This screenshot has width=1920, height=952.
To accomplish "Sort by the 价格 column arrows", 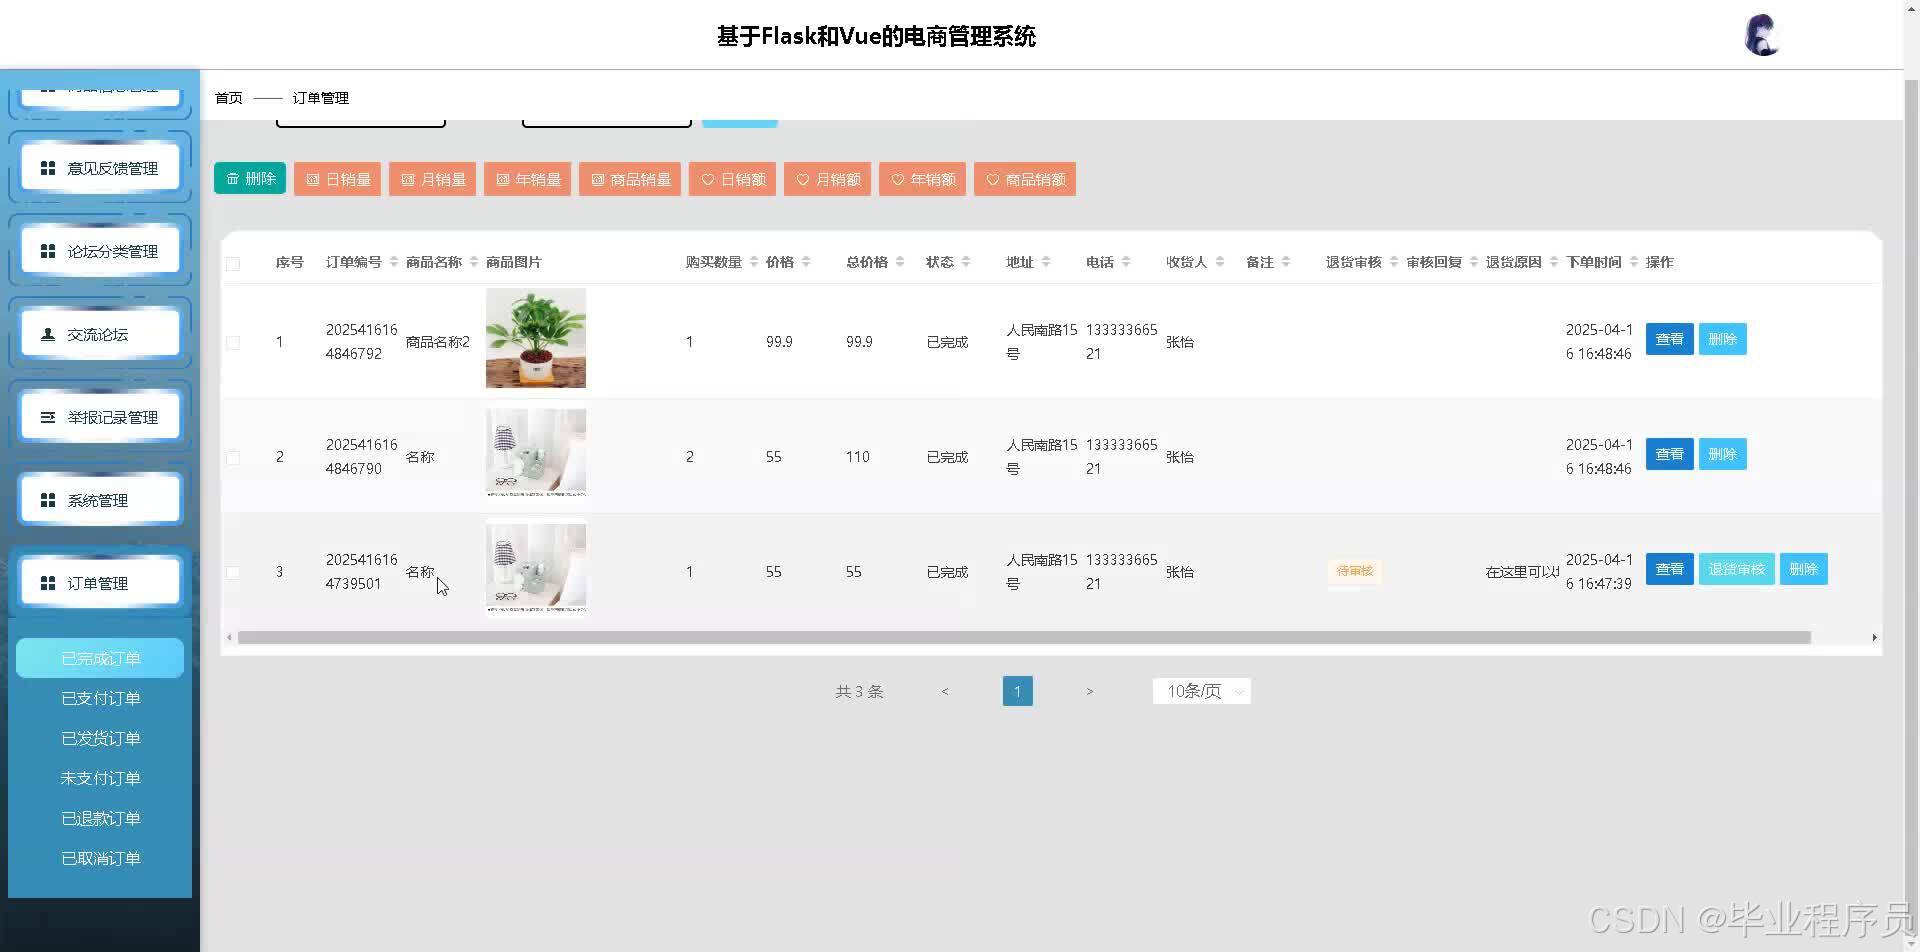I will (x=806, y=262).
